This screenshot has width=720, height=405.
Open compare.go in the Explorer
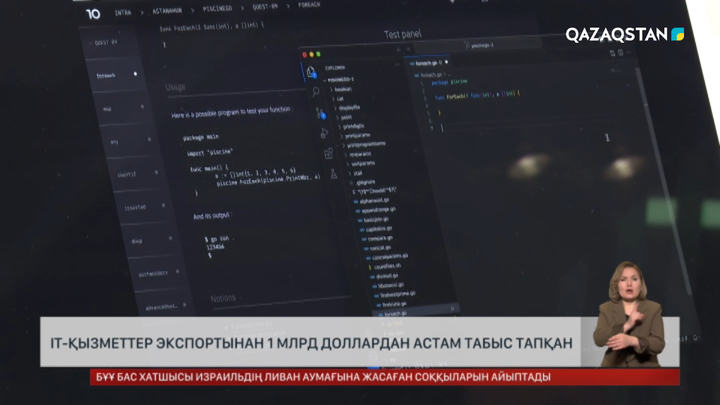[377, 238]
